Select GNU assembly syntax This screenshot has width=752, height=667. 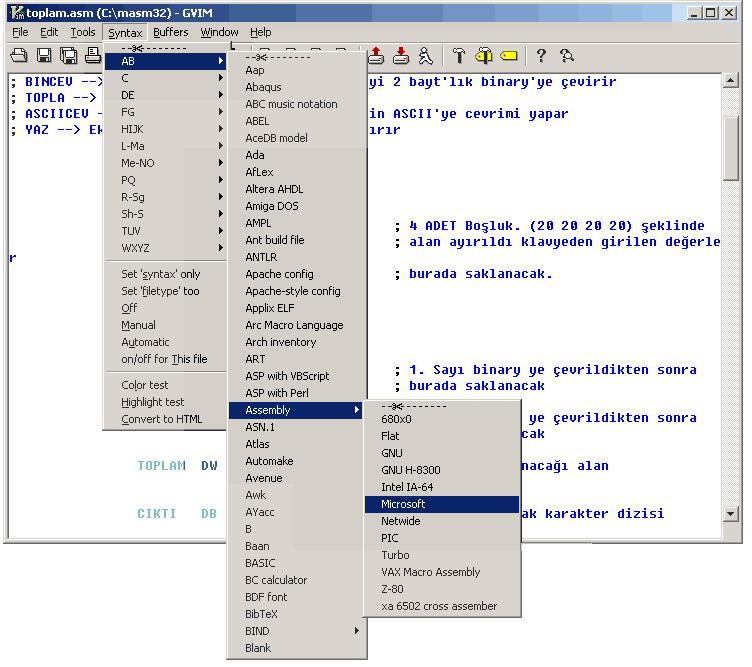point(442,453)
